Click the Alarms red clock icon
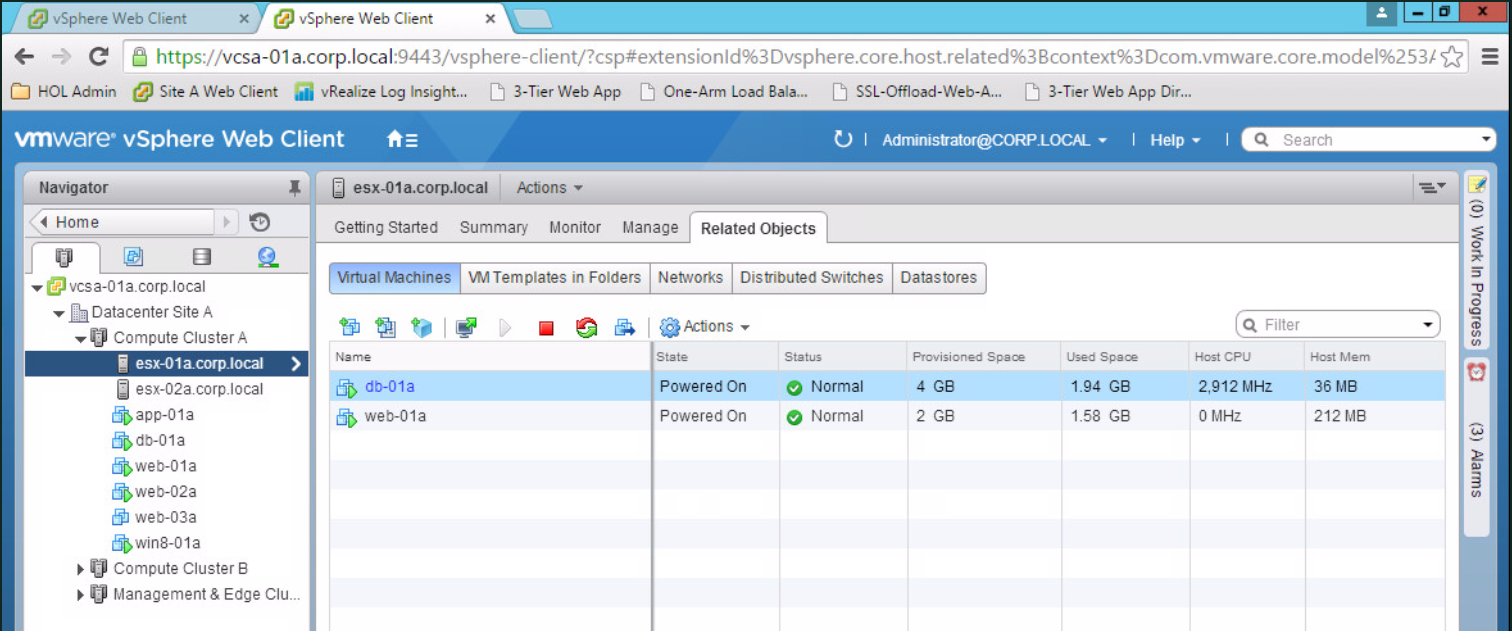 tap(1476, 371)
